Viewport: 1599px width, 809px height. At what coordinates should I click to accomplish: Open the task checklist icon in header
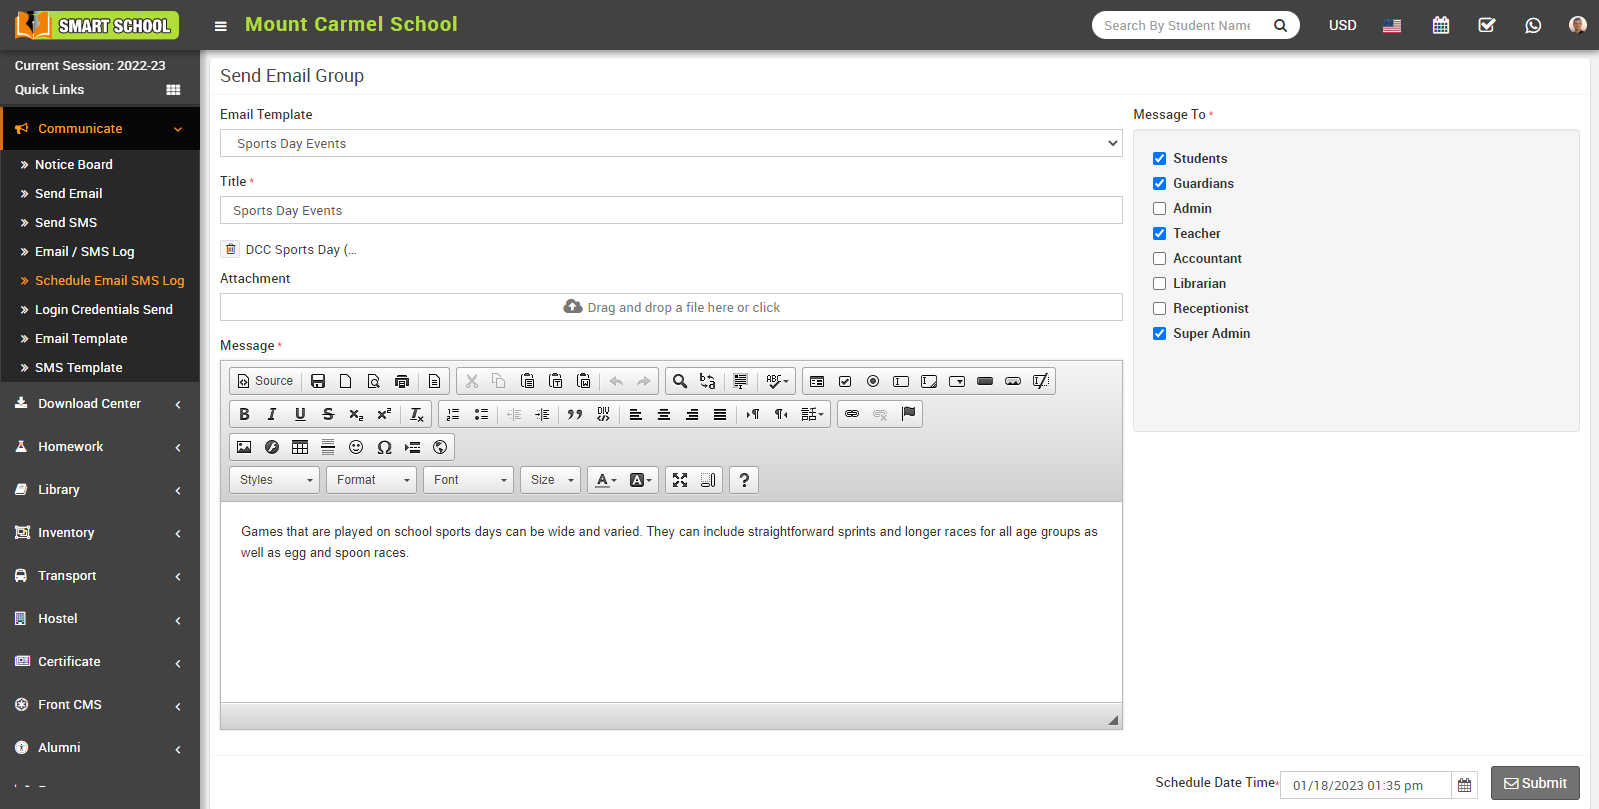tap(1487, 25)
